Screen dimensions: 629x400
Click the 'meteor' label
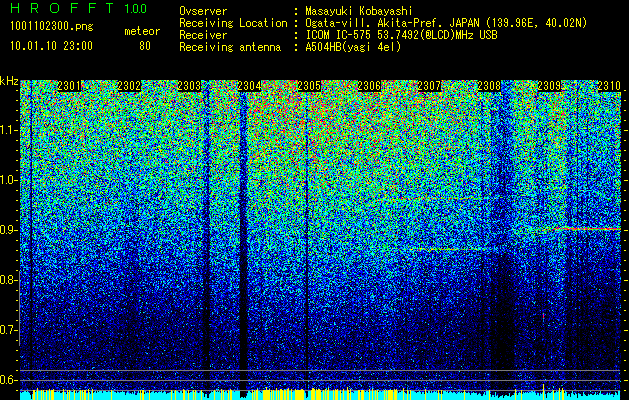(x=142, y=31)
